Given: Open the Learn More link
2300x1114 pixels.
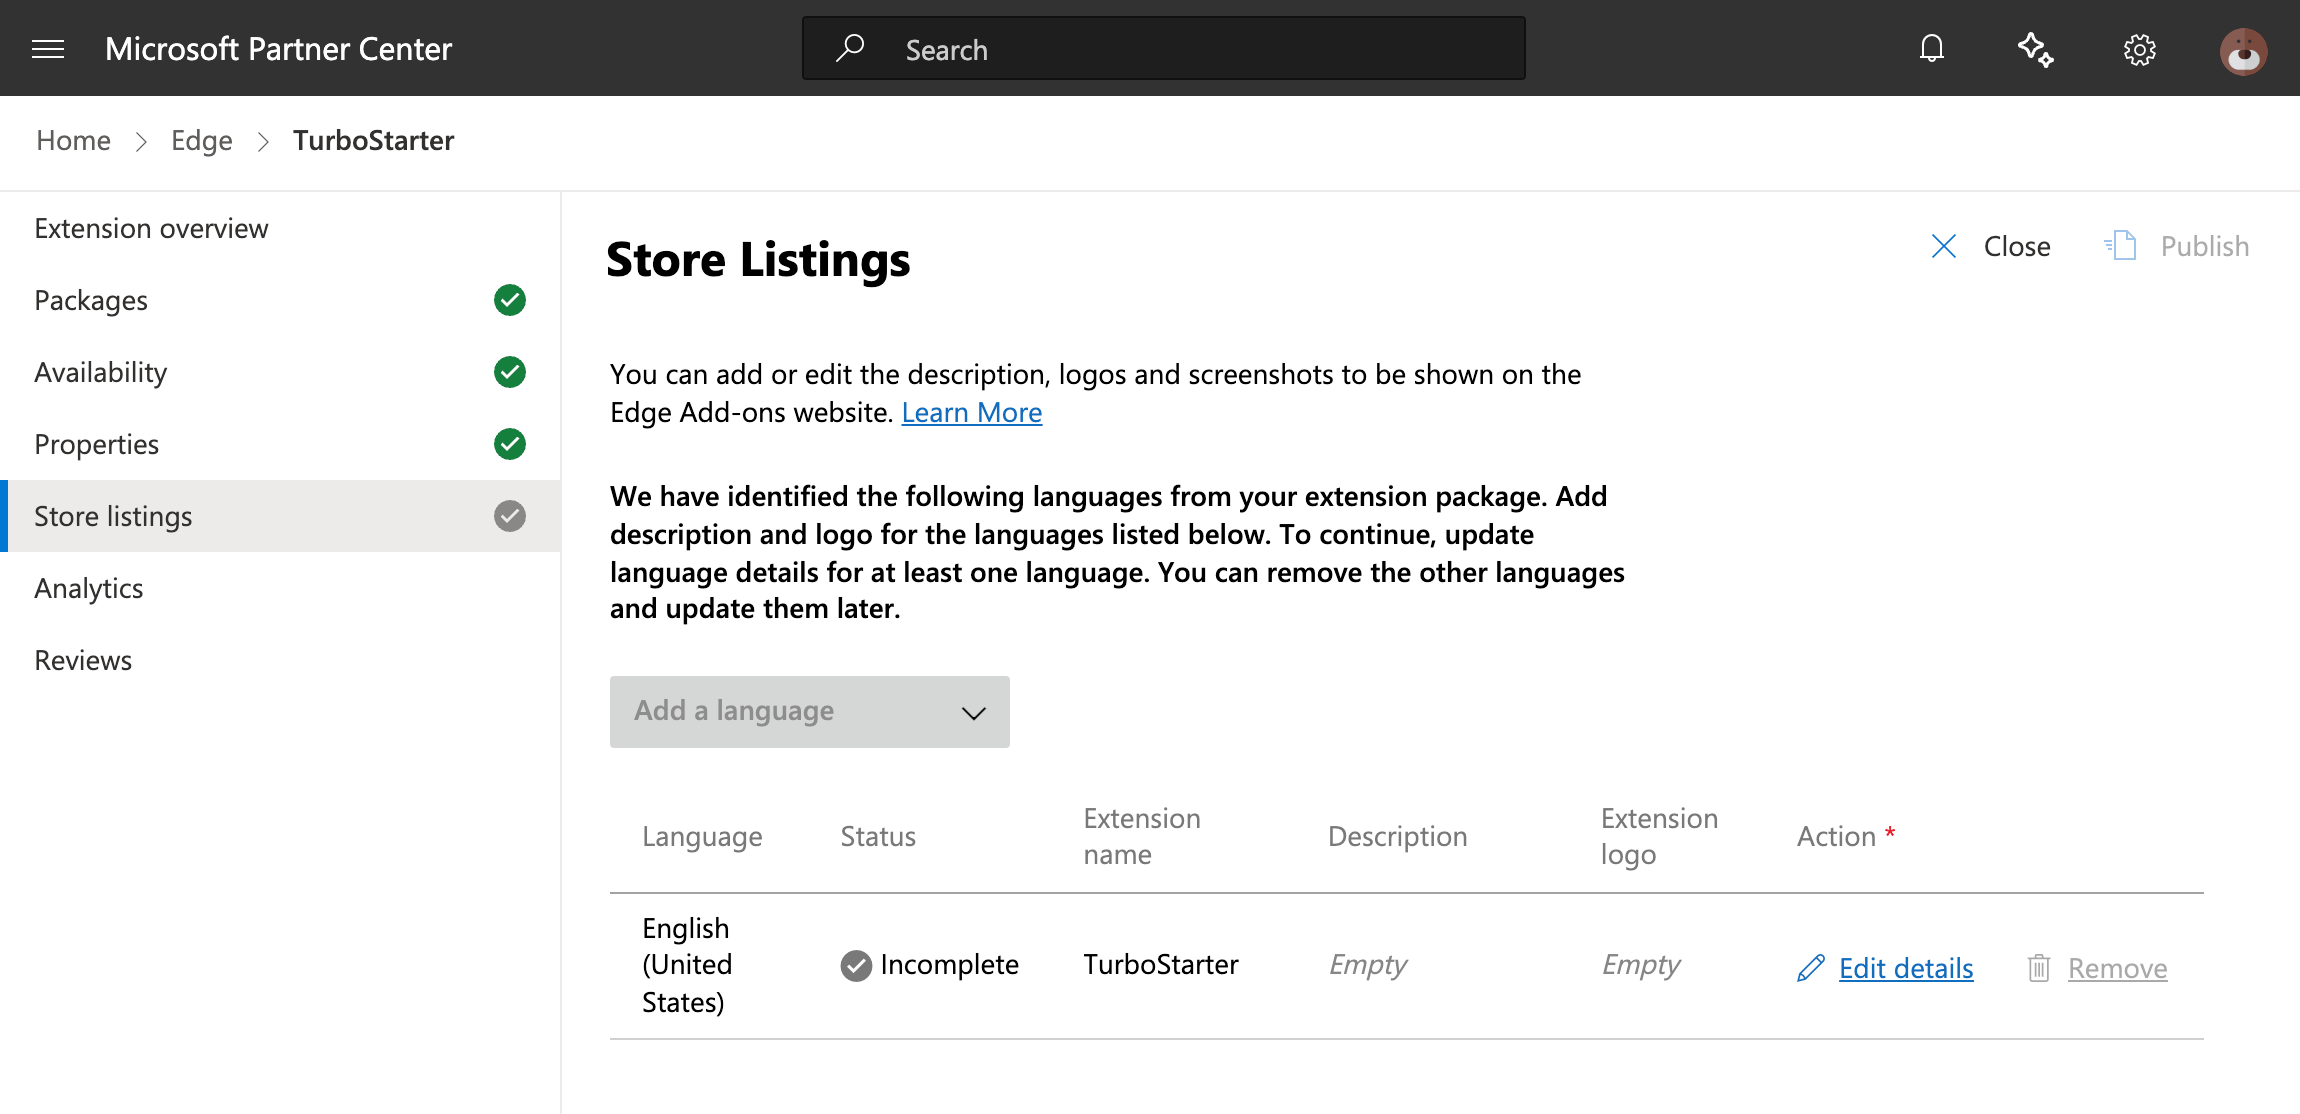Looking at the screenshot, I should coord(971,412).
